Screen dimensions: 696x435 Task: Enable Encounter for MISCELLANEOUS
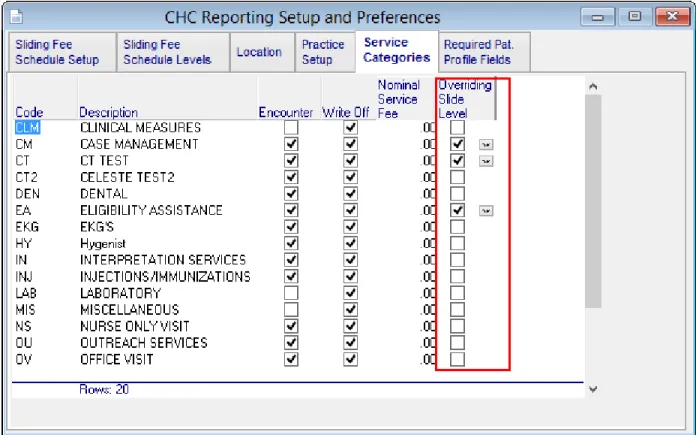[291, 310]
